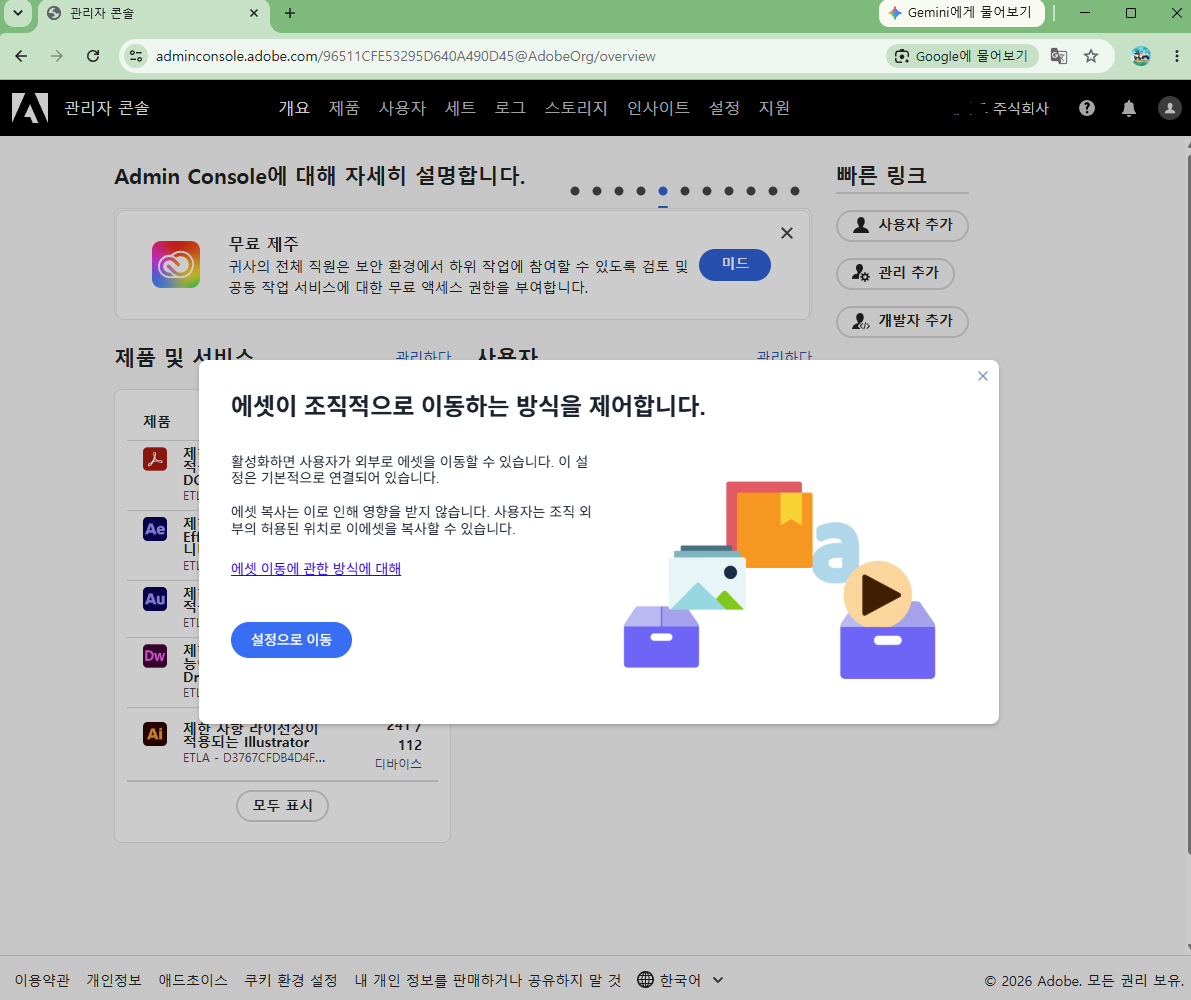This screenshot has width=1191, height=1000.
Task: Open the 인사이트 nav tab
Action: click(x=659, y=108)
